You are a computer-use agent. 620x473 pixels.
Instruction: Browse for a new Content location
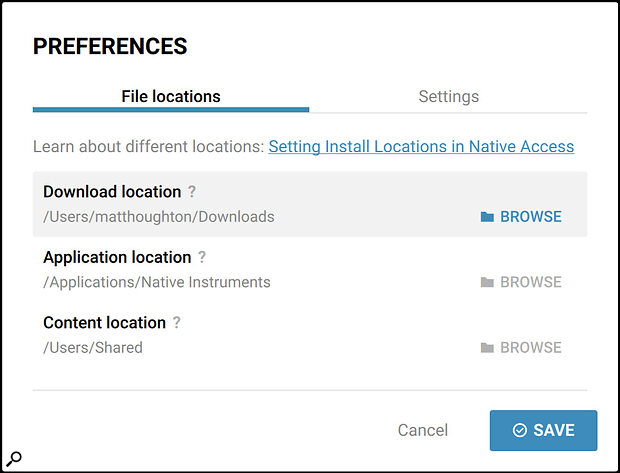521,348
